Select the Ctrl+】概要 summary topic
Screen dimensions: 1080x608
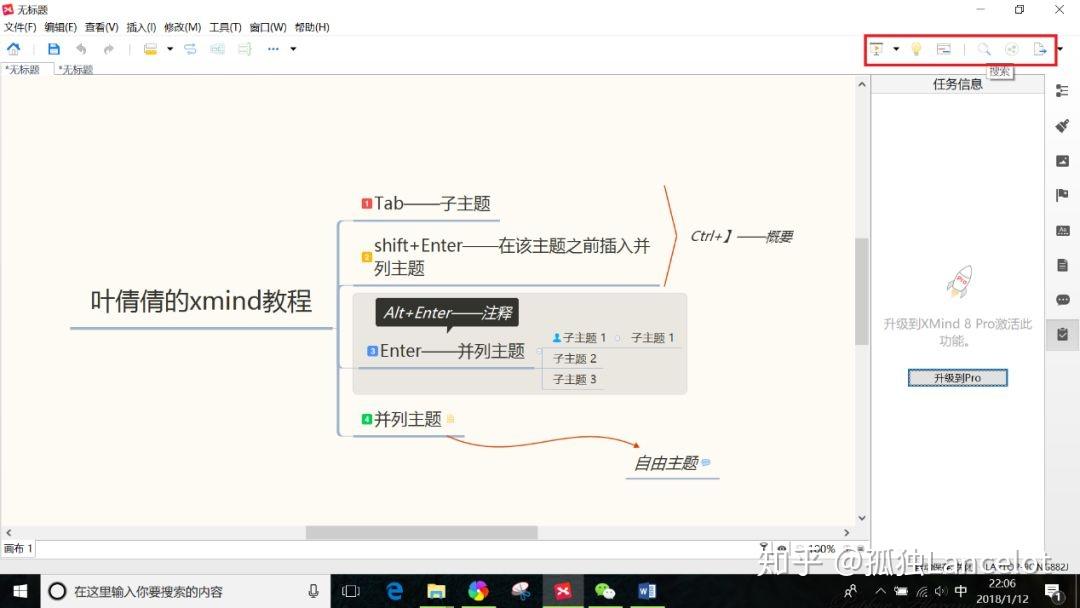tap(741, 237)
